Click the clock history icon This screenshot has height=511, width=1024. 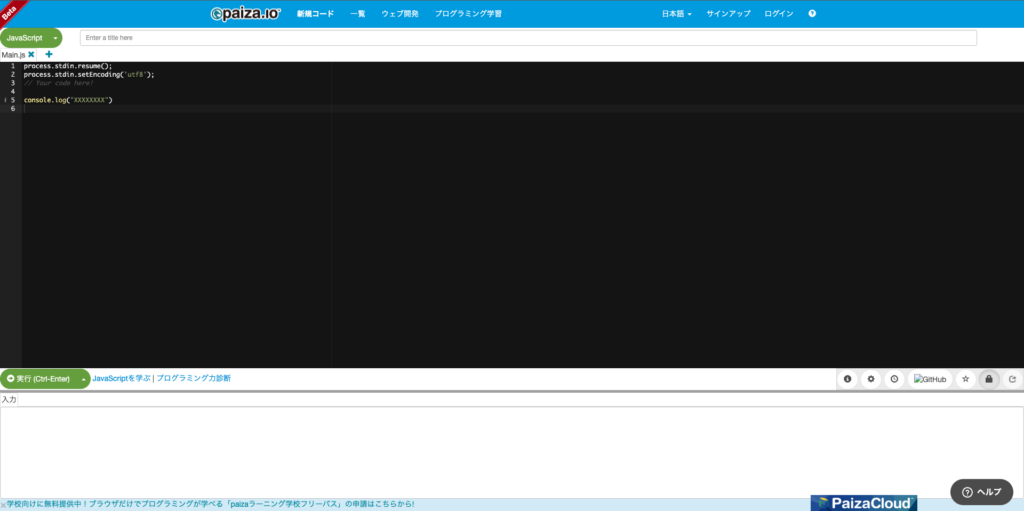click(894, 379)
